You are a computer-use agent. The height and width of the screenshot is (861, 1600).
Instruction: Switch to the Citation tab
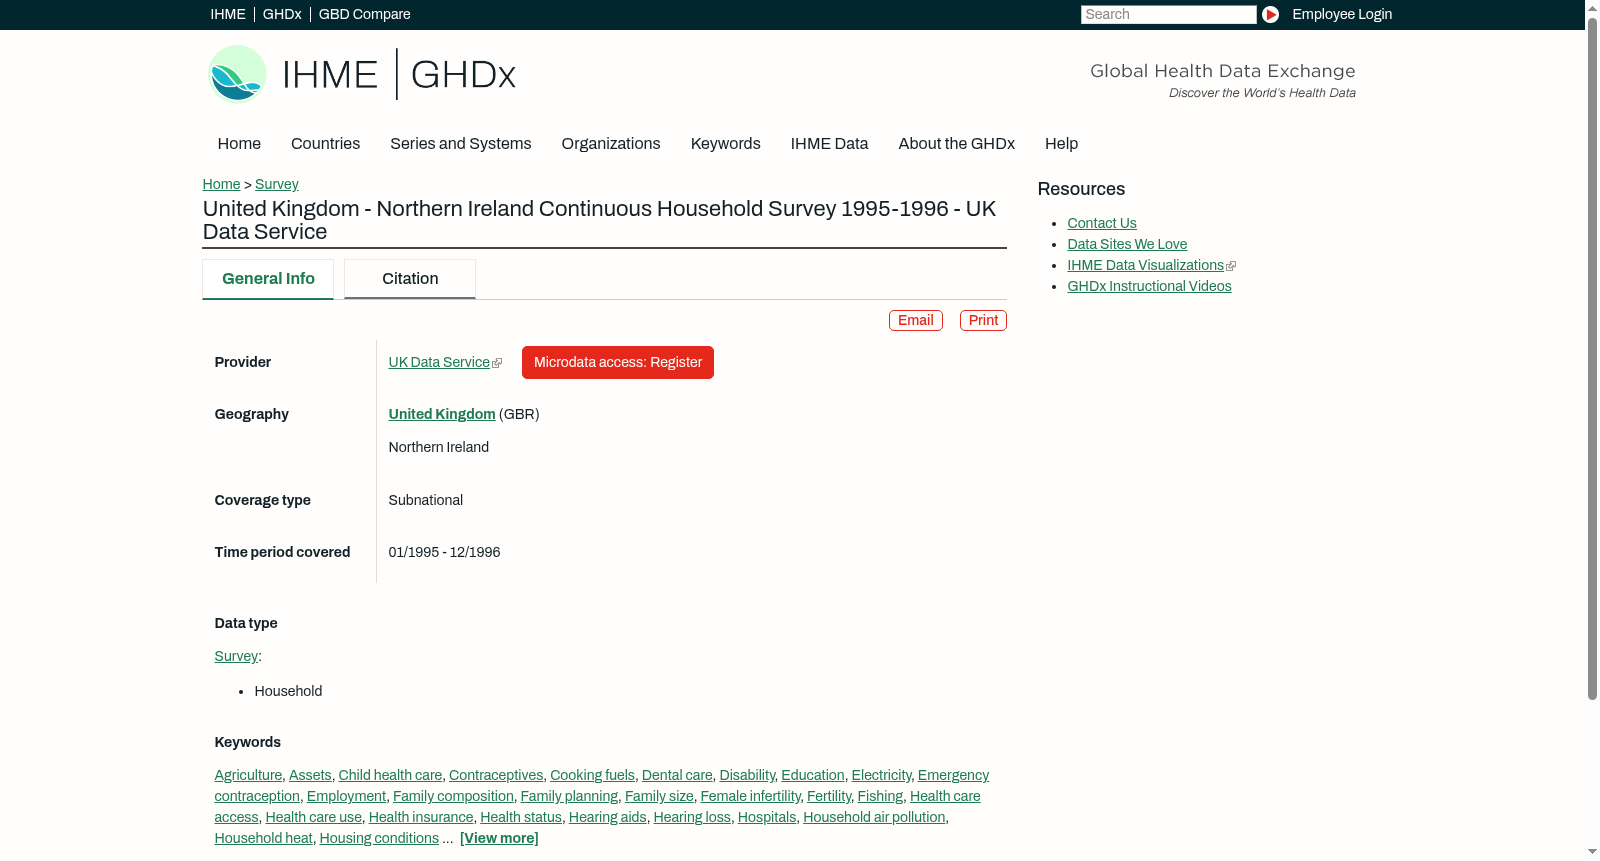pyautogui.click(x=410, y=279)
